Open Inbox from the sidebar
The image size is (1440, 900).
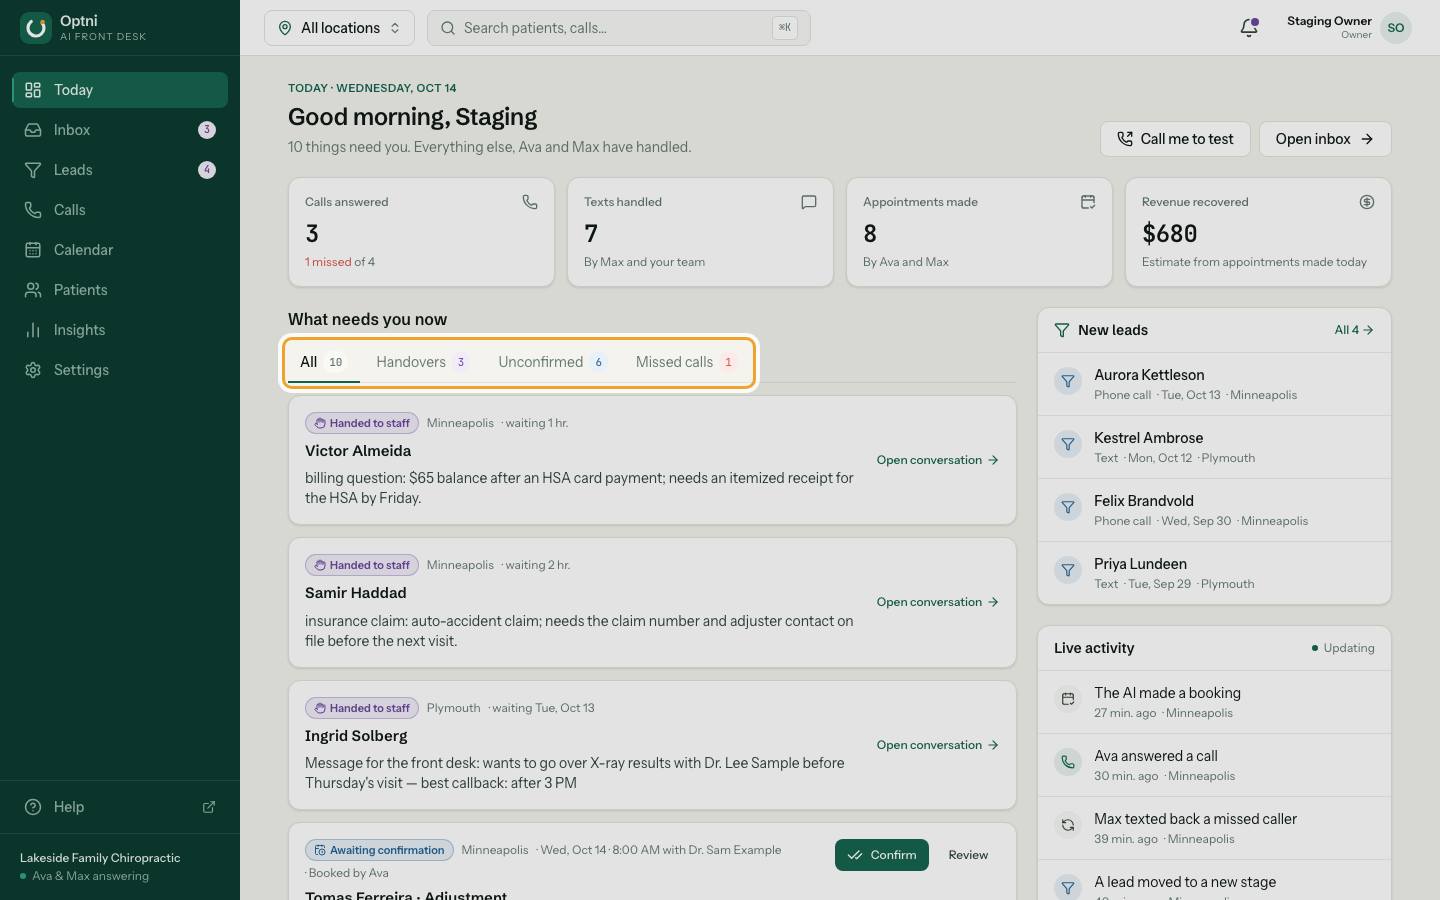[120, 130]
